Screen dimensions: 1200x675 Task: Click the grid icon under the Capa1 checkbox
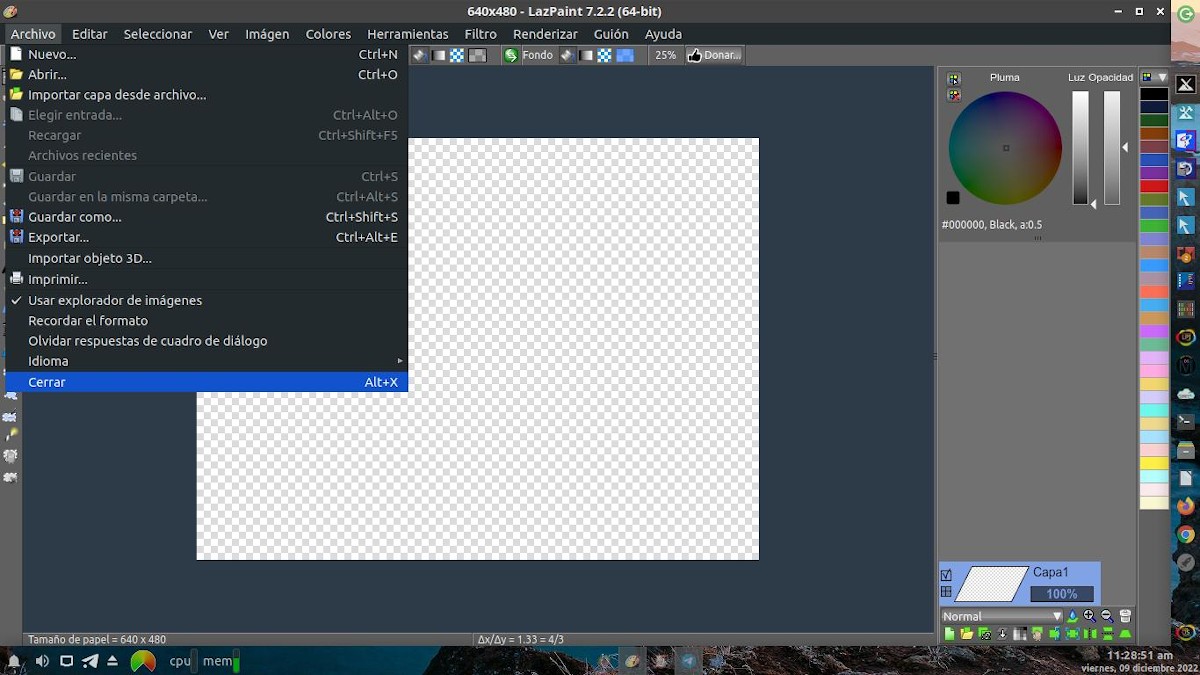946,592
